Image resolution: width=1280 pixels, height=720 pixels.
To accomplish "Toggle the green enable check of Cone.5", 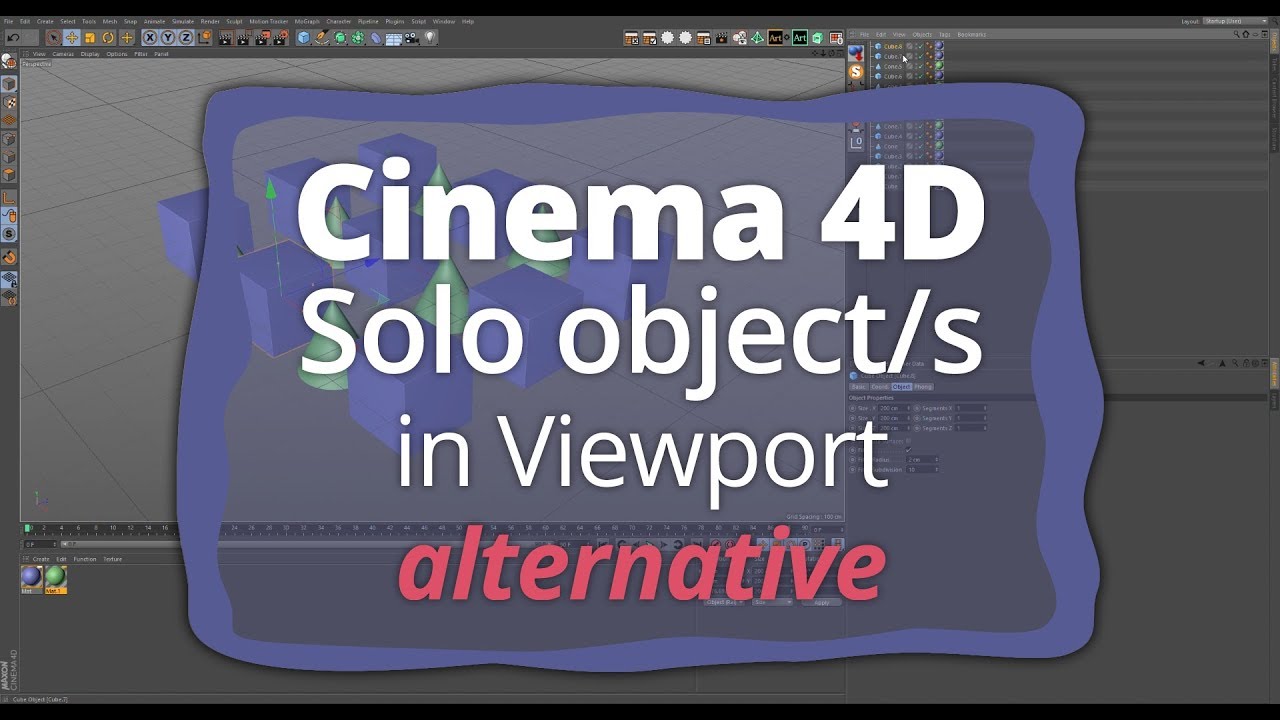I will pos(921,66).
